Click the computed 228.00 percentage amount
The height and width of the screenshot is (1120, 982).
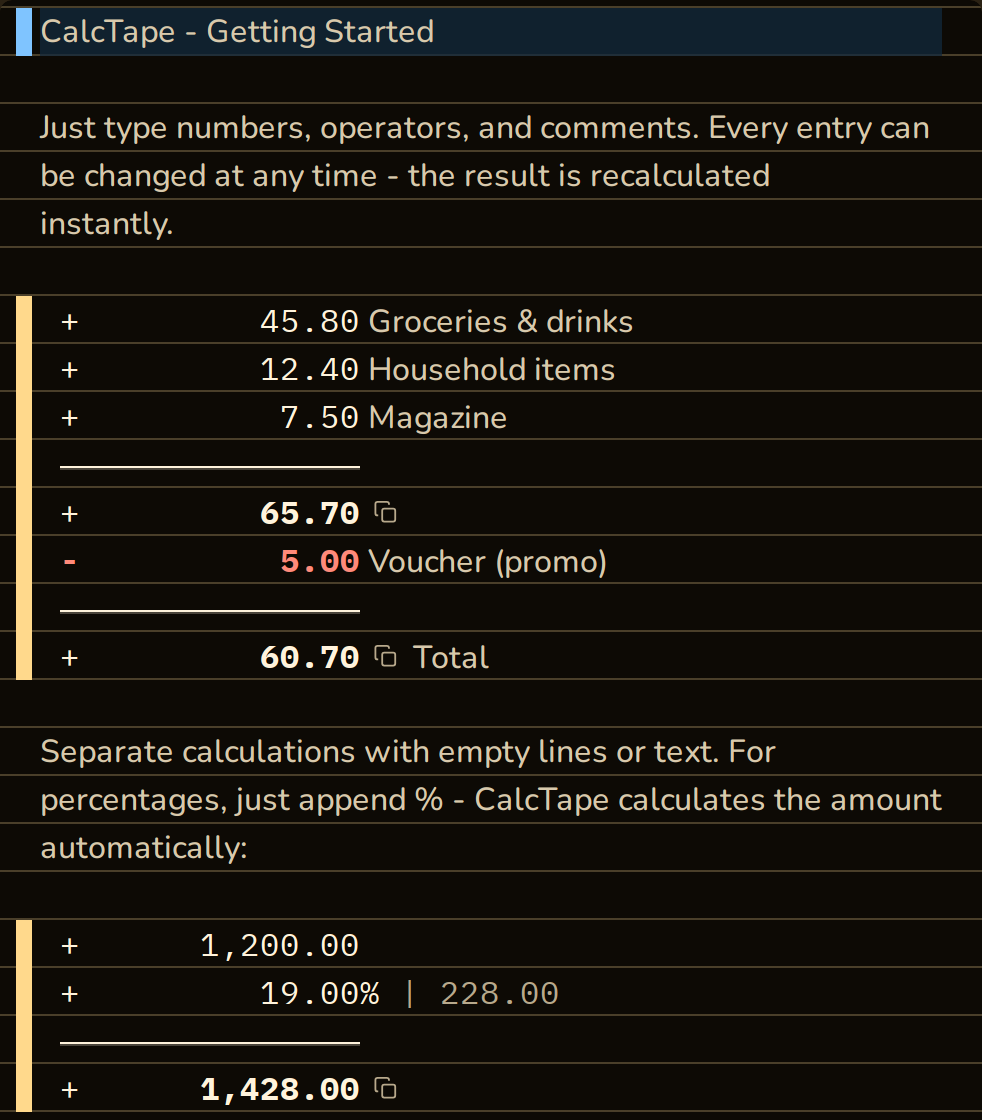point(499,994)
